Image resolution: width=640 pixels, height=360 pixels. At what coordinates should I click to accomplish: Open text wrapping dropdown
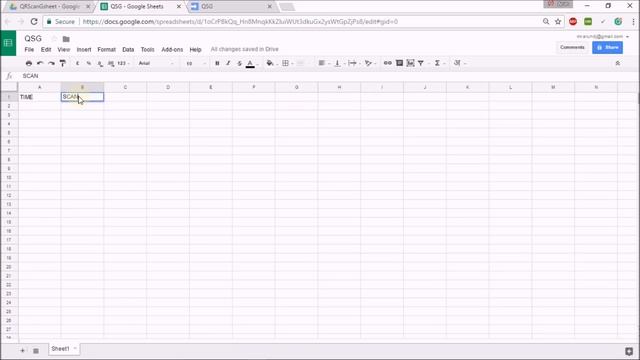coord(353,63)
